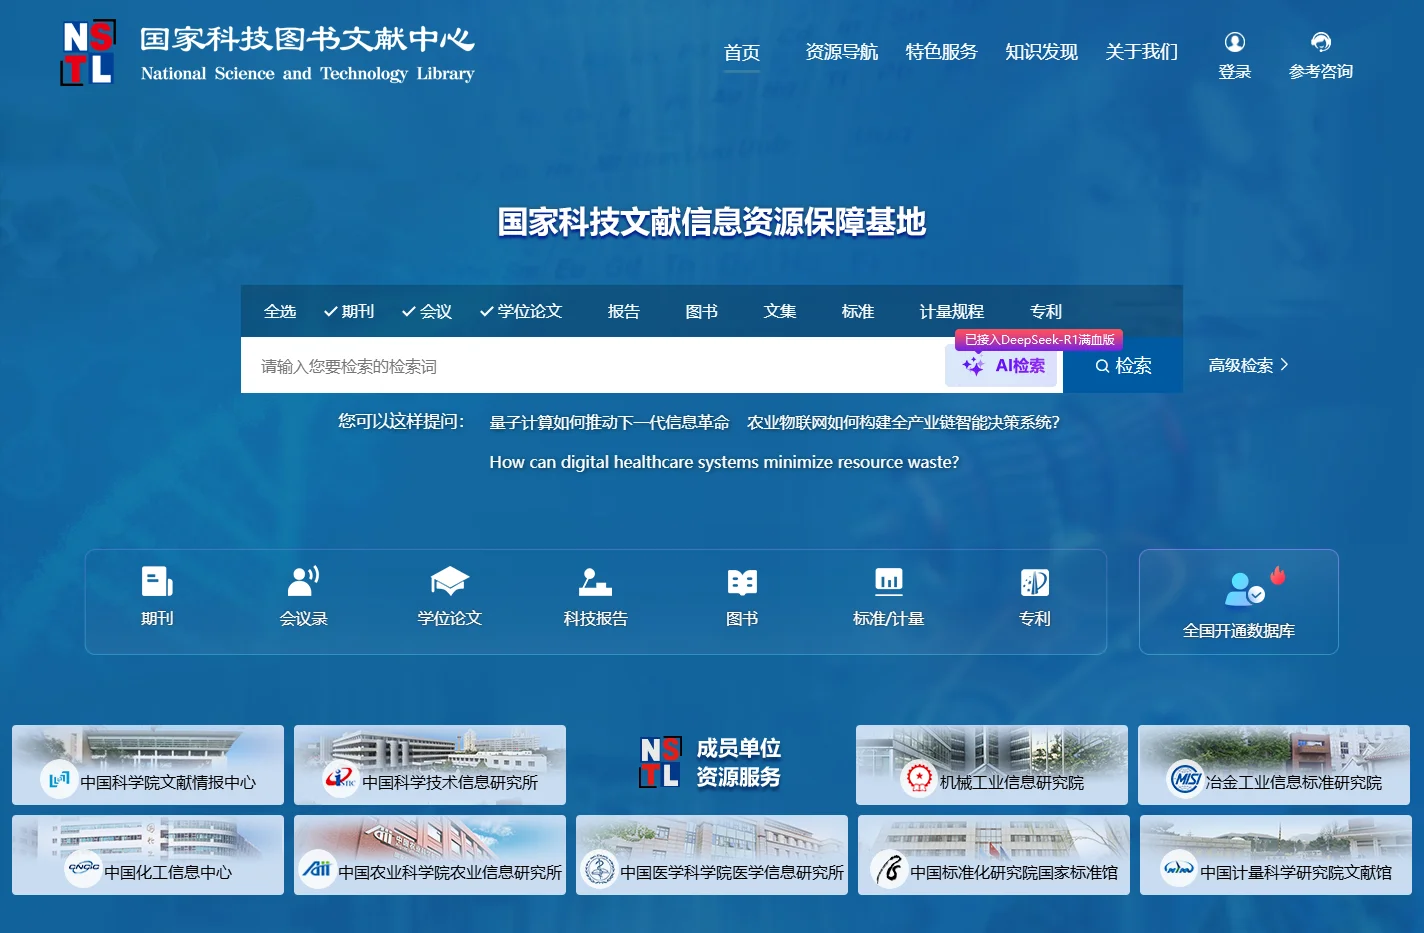Open 中国科学院文献情报中心 member card
The image size is (1424, 933).
point(148,765)
